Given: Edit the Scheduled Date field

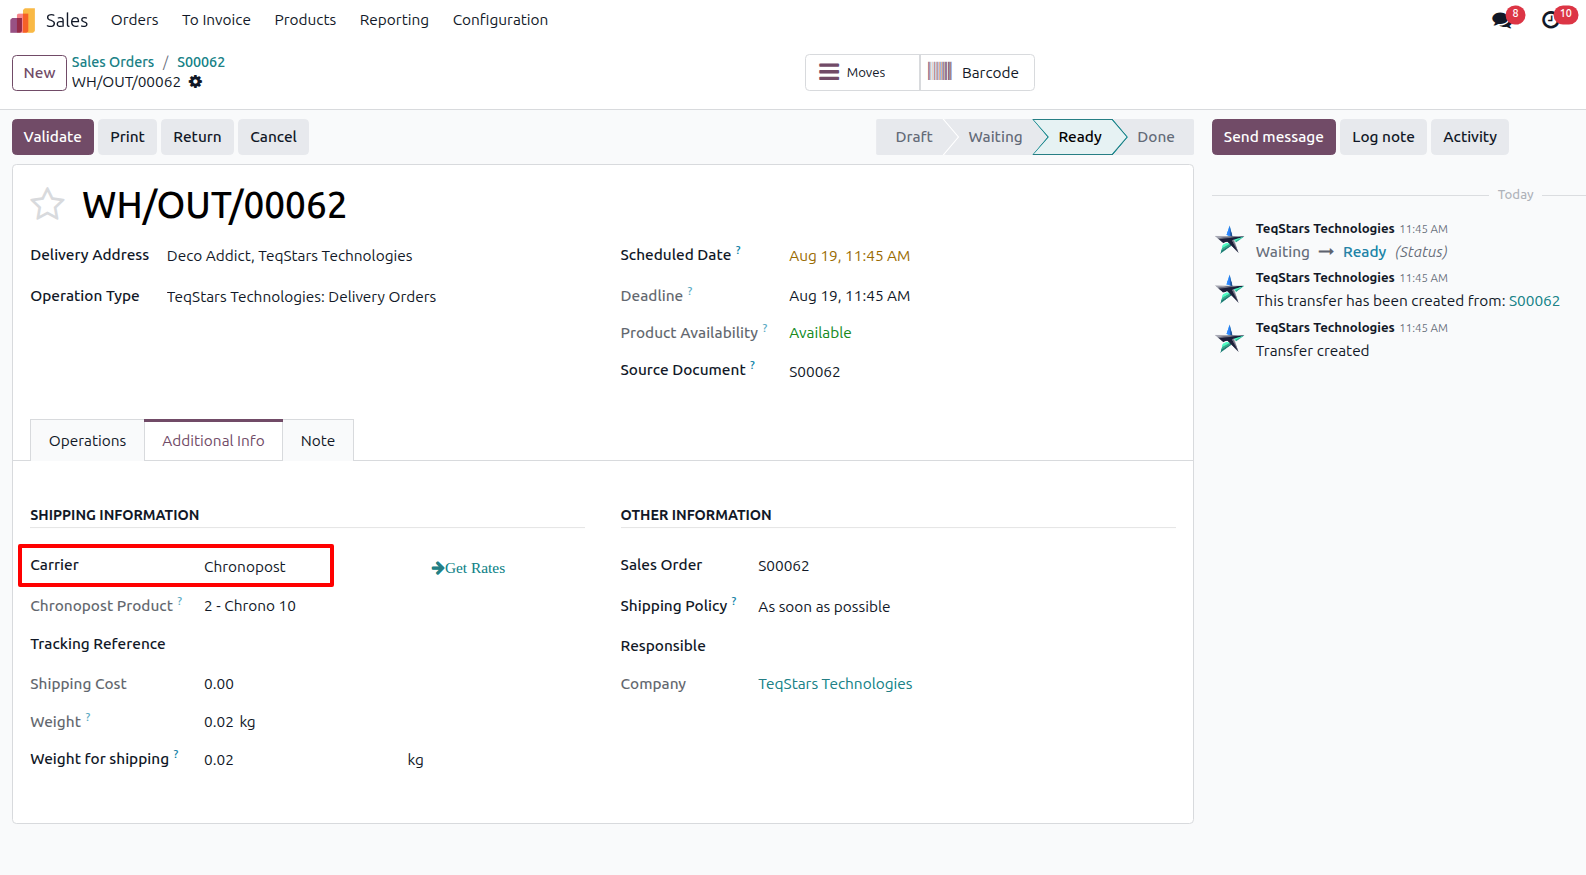Looking at the screenshot, I should coord(849,256).
